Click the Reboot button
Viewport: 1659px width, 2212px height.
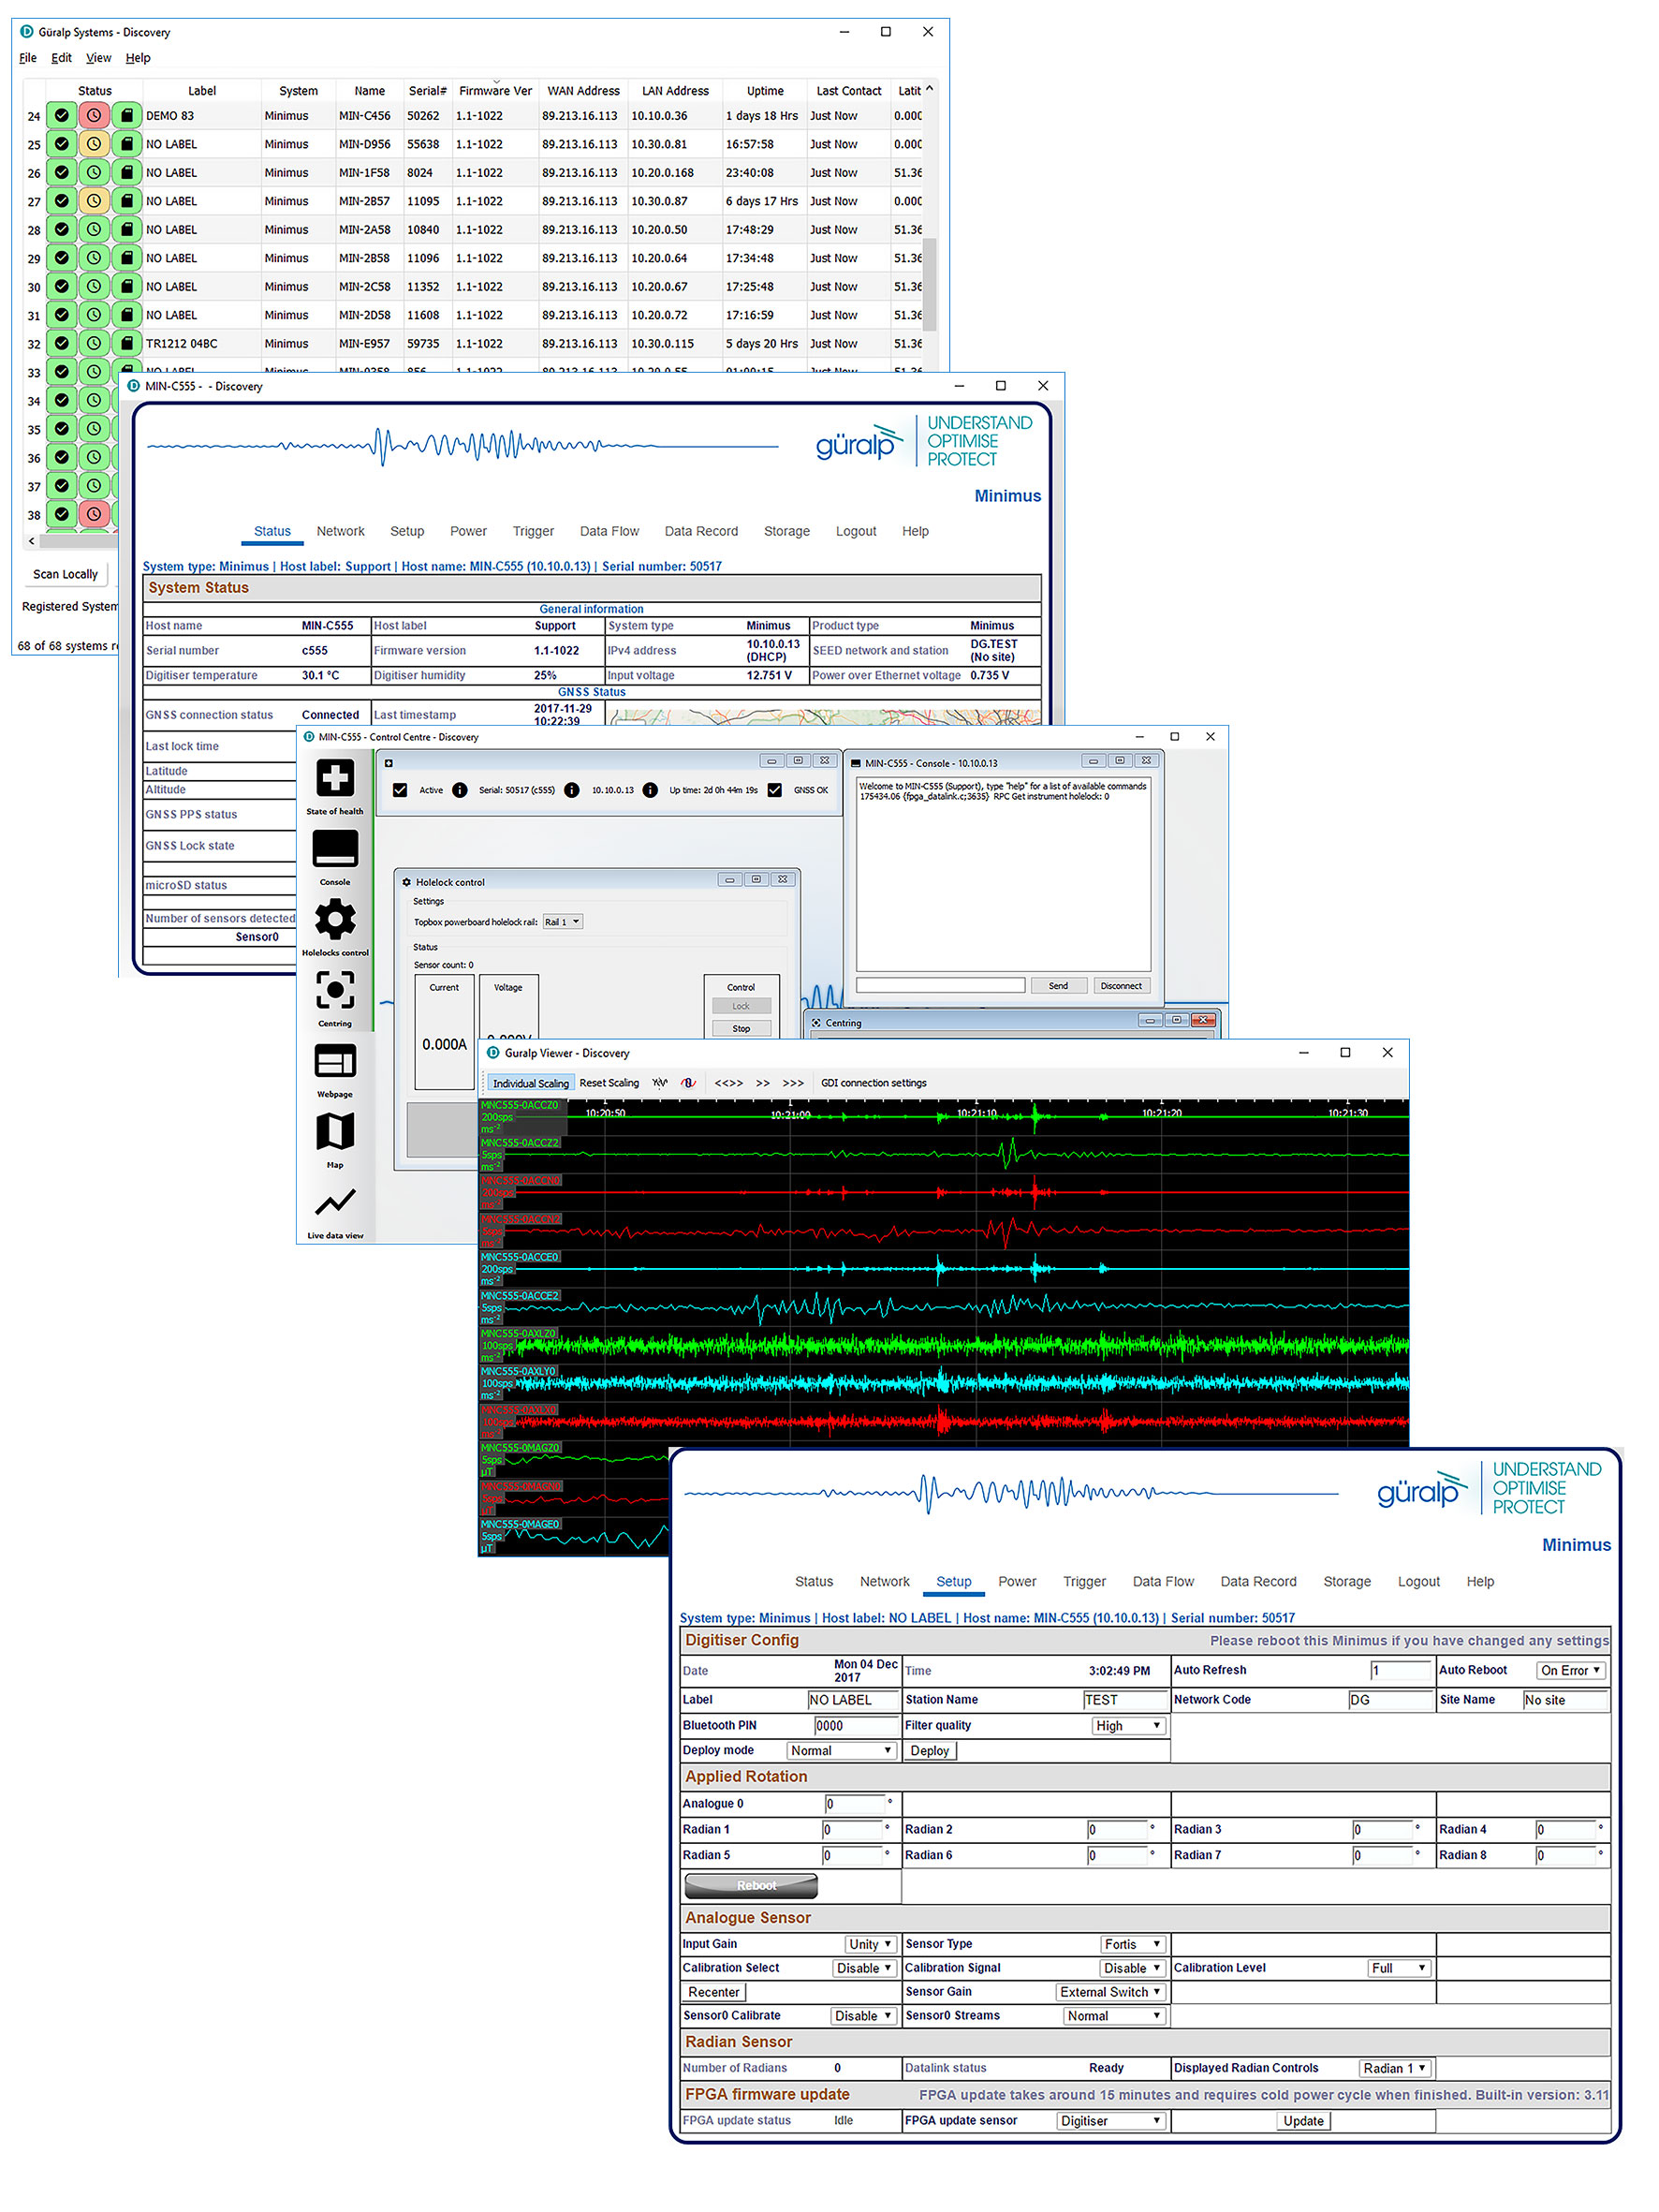tap(751, 1886)
